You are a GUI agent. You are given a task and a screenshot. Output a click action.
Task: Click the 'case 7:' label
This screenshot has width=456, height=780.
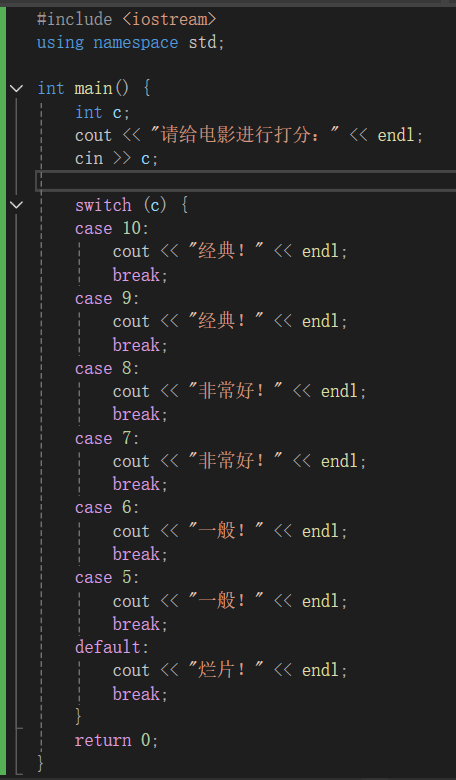(107, 438)
